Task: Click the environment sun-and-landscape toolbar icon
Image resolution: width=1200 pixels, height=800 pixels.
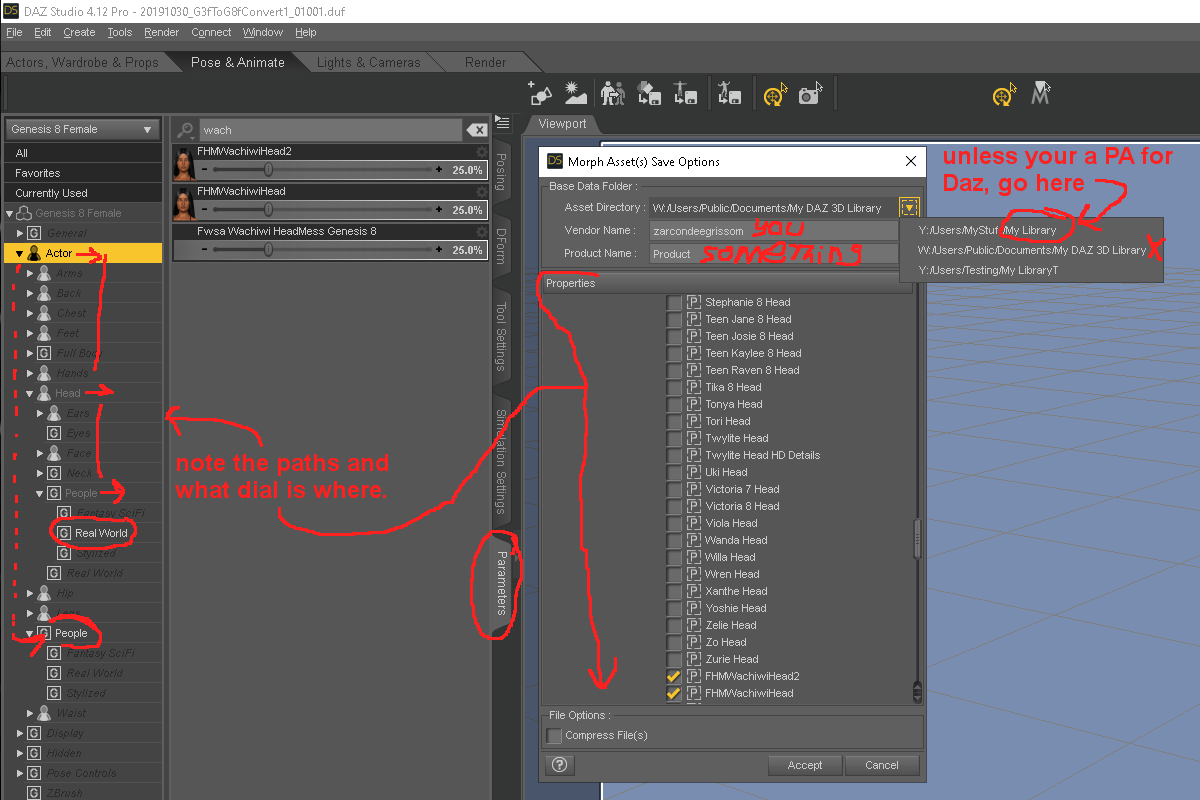Action: pos(575,94)
